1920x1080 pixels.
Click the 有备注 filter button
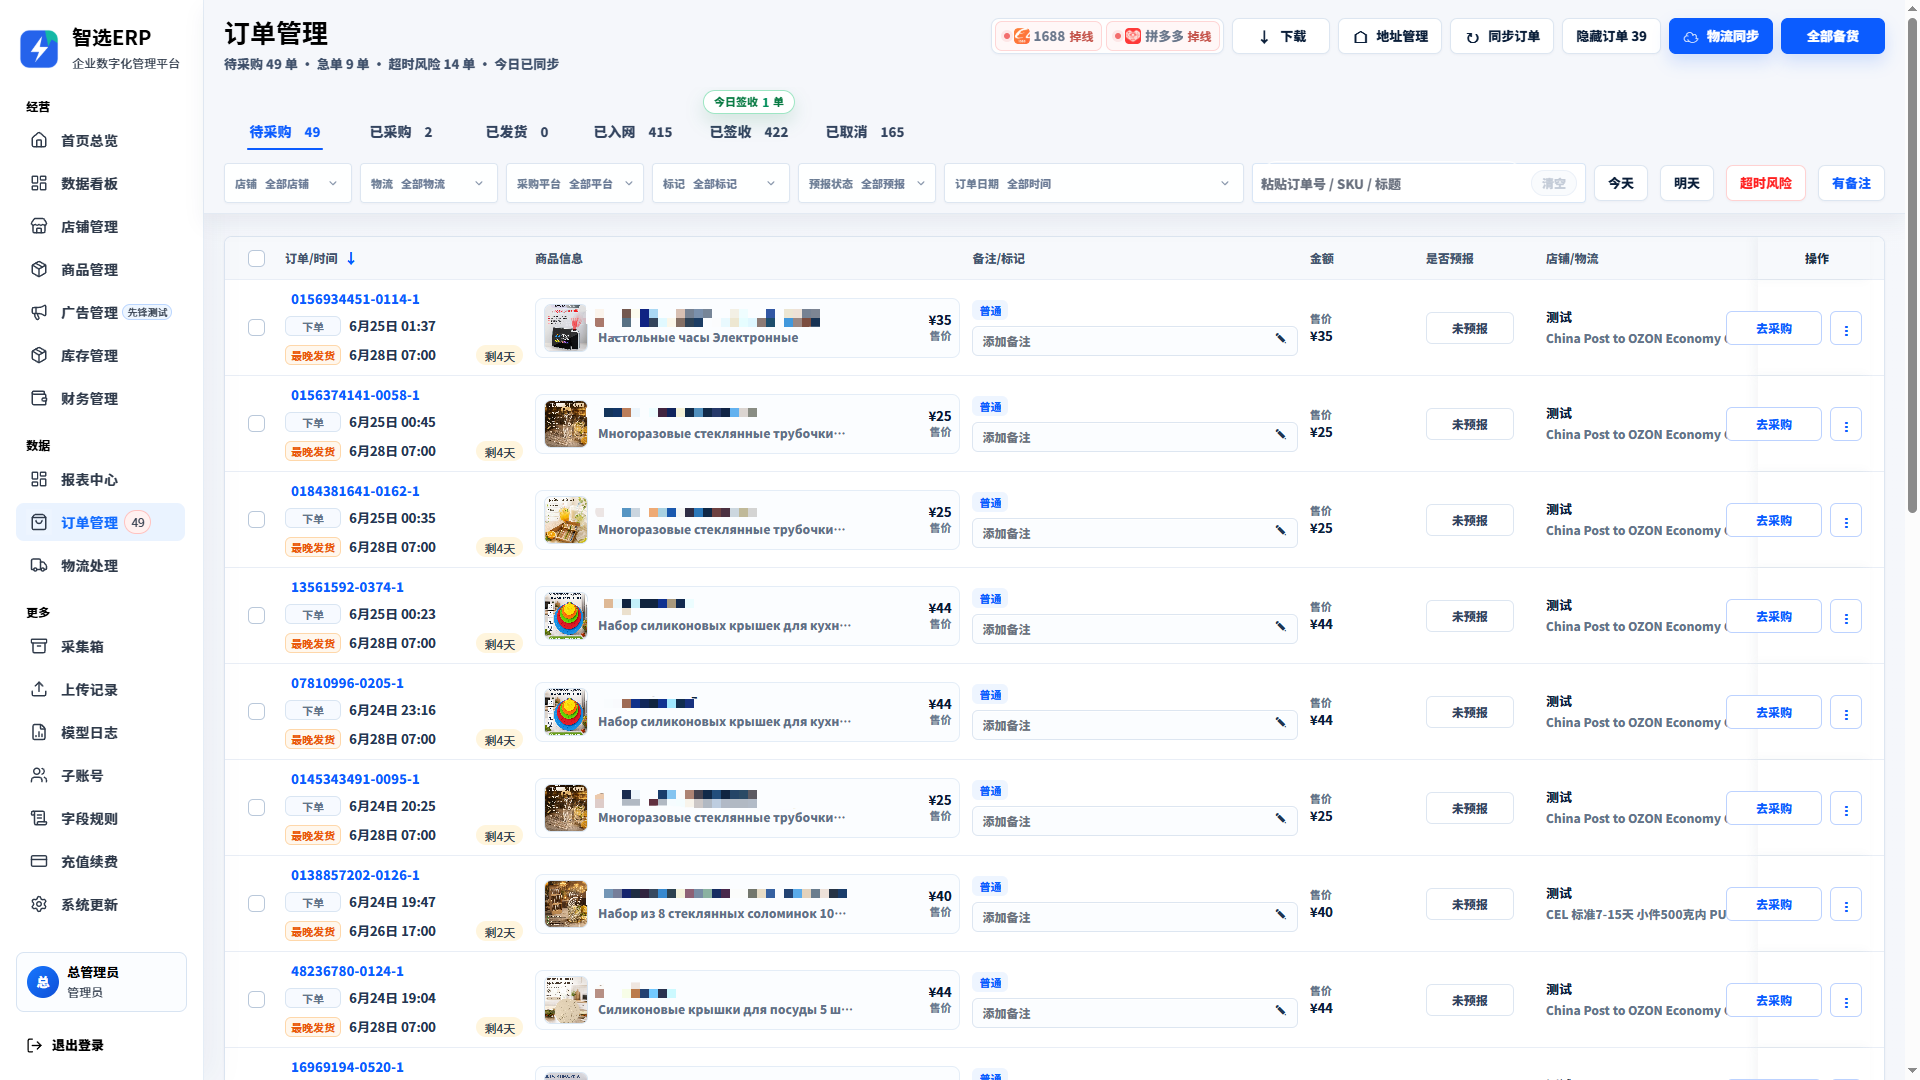(x=1851, y=183)
